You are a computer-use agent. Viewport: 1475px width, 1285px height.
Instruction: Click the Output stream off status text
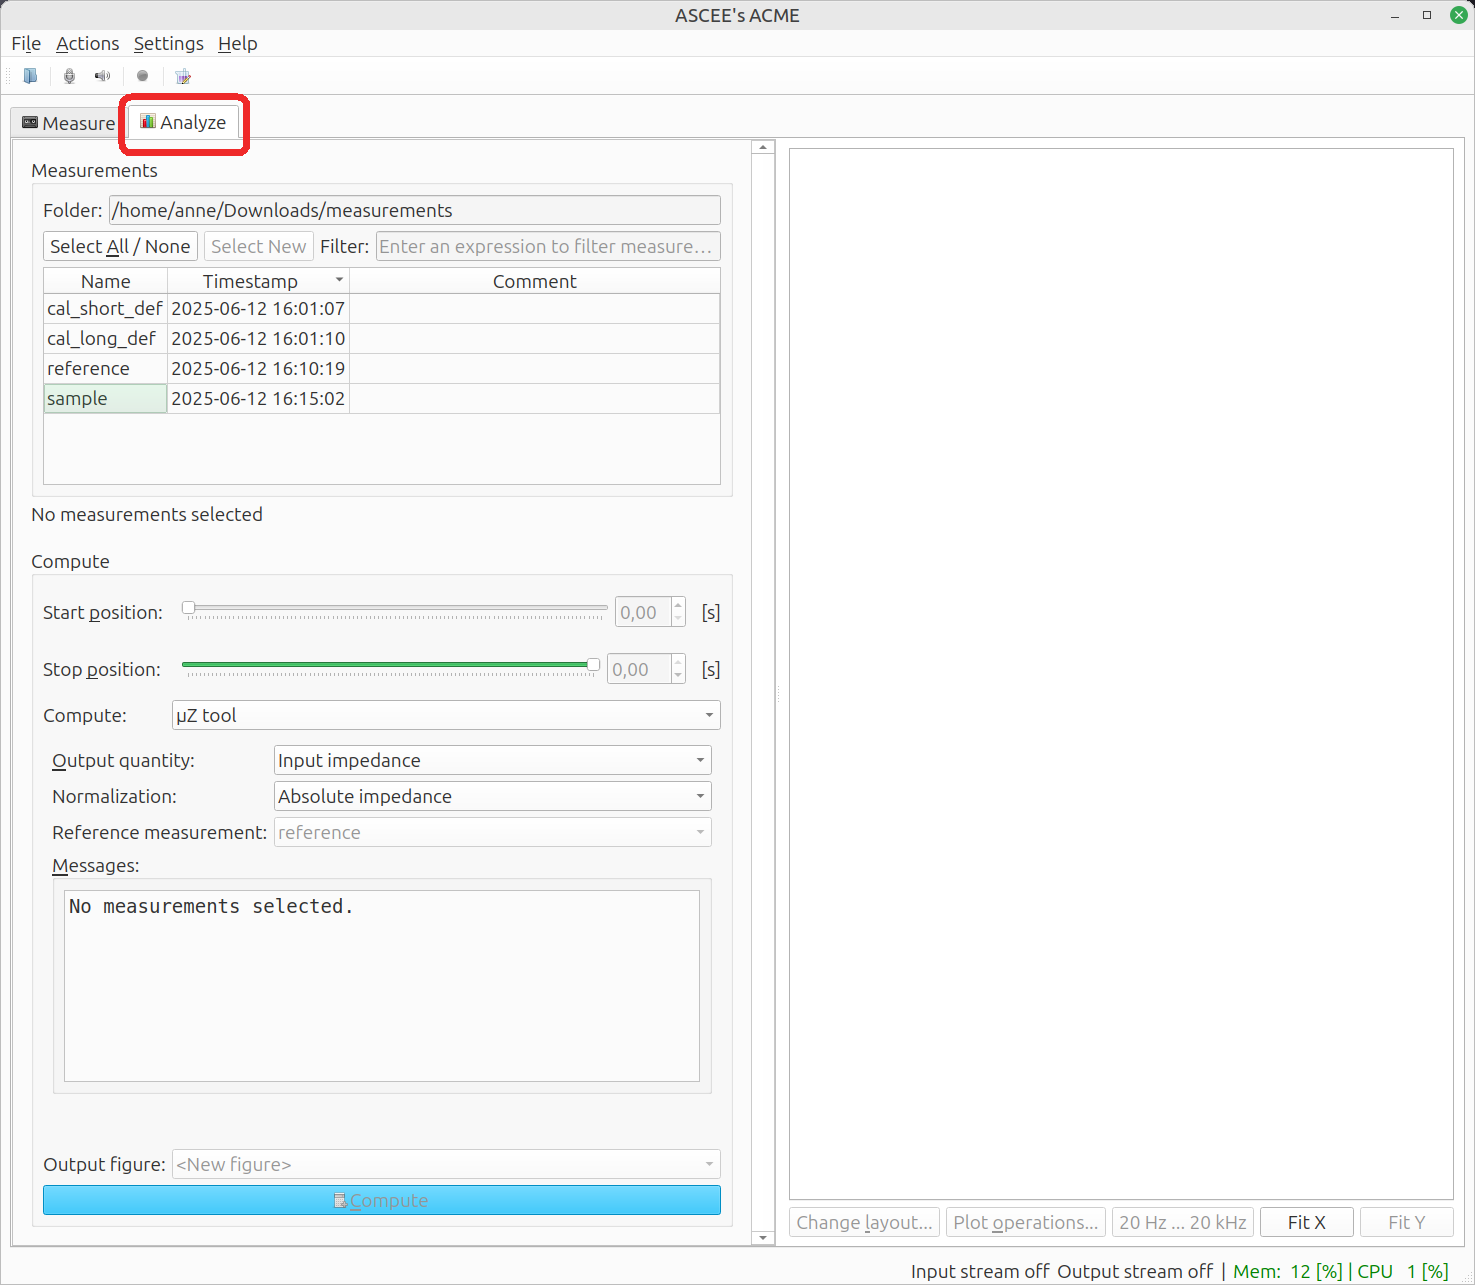[x=1135, y=1271]
